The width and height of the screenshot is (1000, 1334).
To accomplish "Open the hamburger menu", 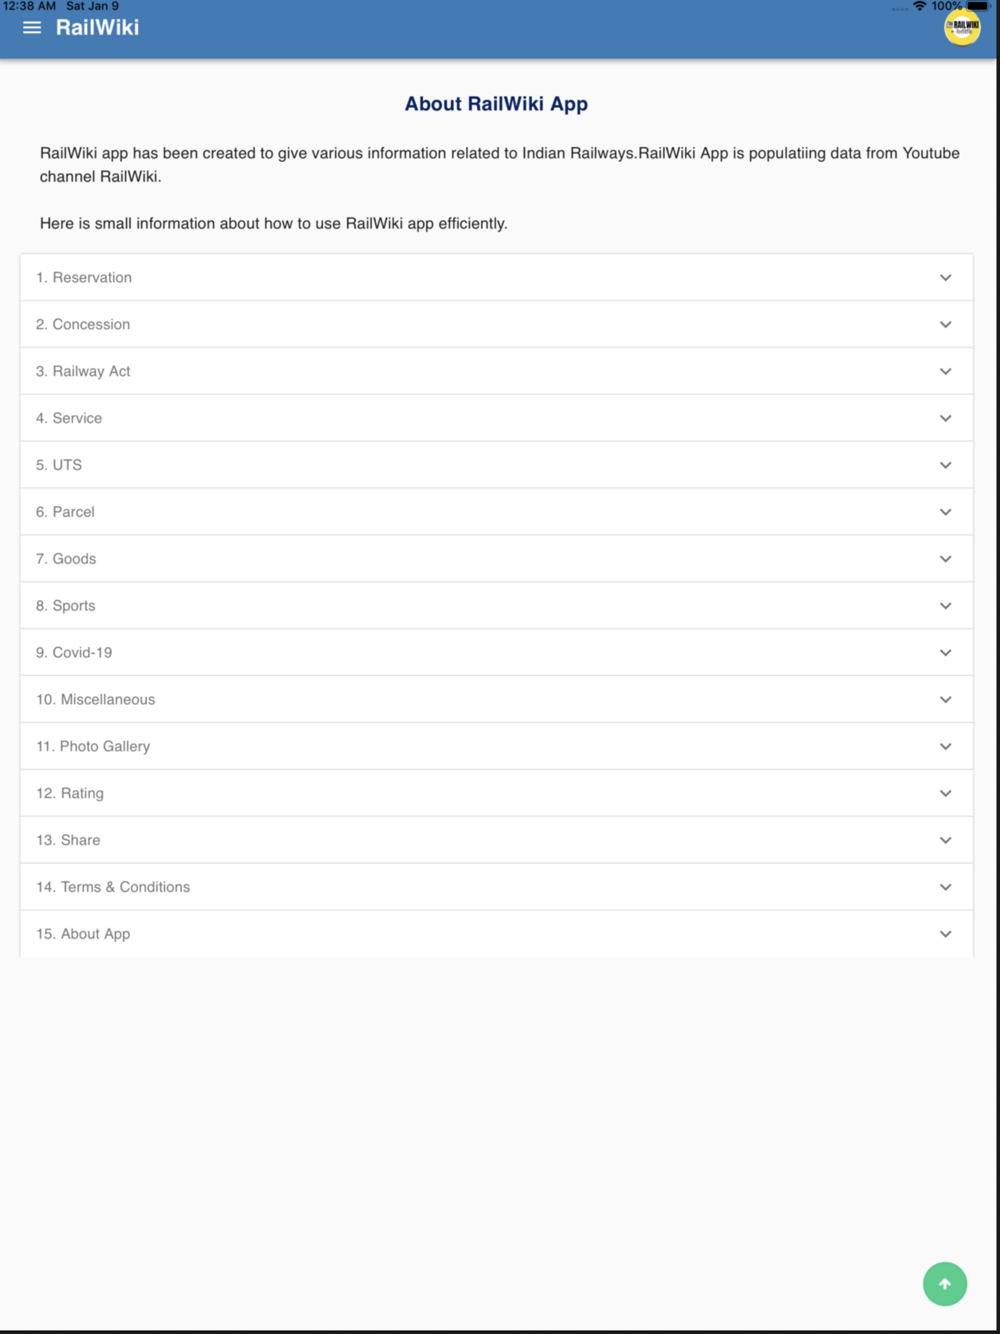I will click(x=32, y=28).
